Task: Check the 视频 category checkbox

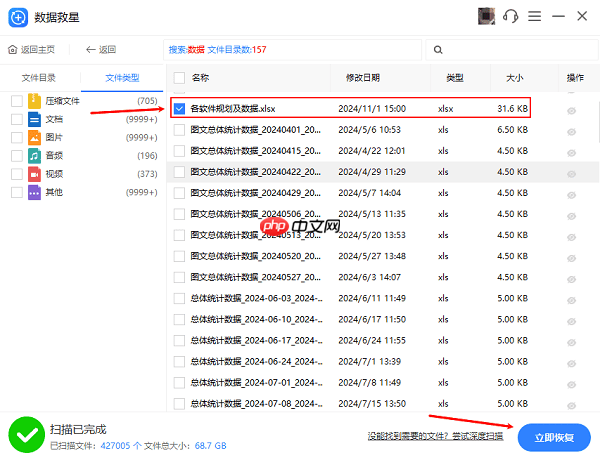Action: (x=17, y=174)
